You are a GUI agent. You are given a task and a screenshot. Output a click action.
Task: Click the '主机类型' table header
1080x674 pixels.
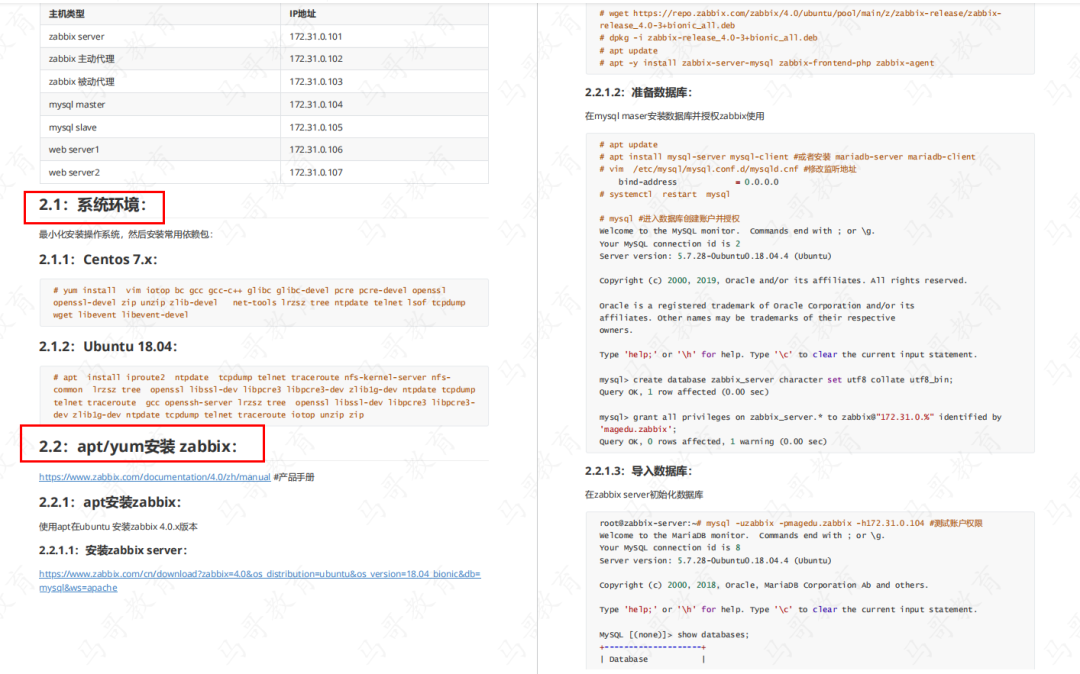click(x=160, y=14)
